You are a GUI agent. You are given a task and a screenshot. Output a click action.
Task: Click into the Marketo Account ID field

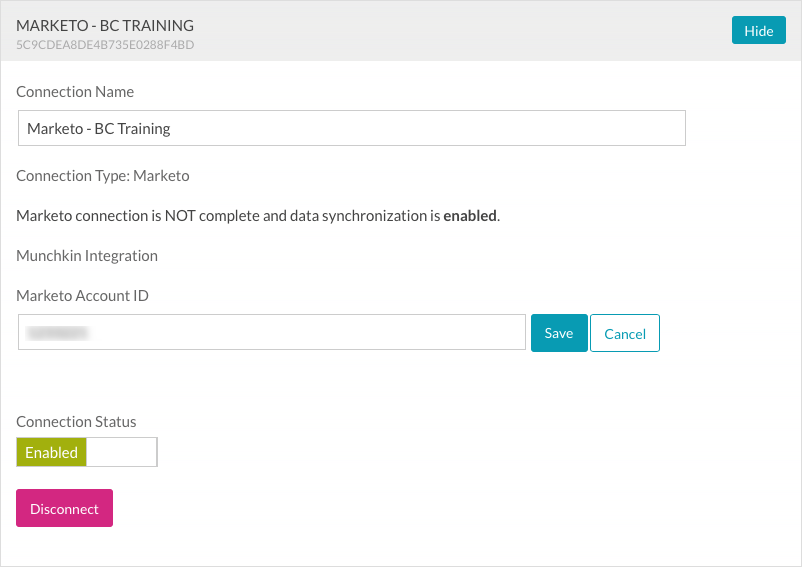coord(300,333)
